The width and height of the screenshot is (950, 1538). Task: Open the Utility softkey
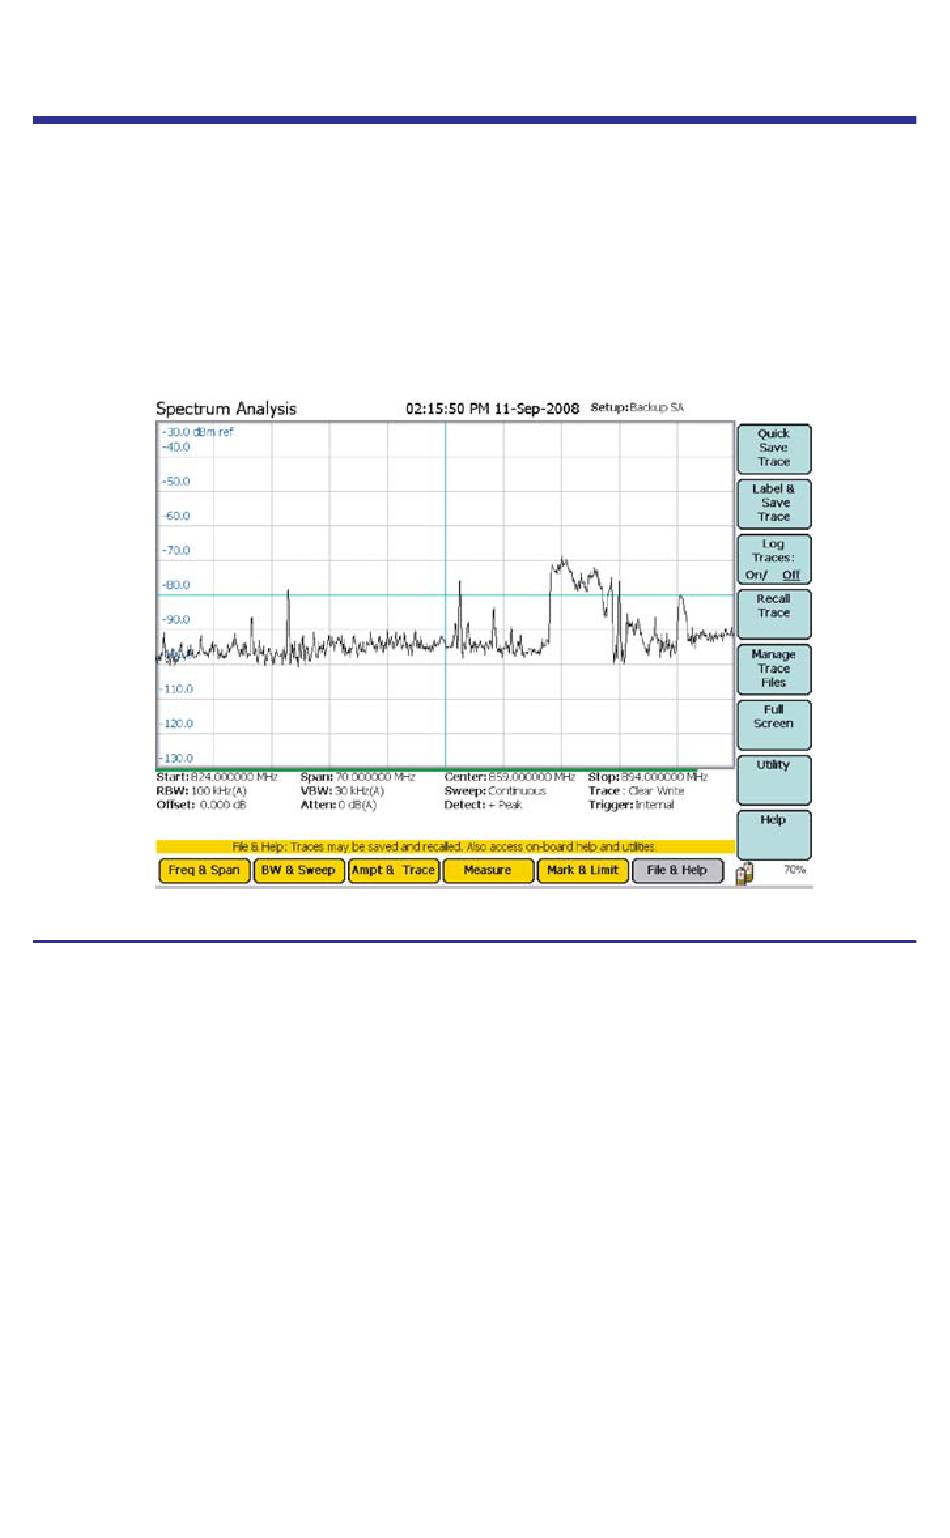(x=774, y=780)
